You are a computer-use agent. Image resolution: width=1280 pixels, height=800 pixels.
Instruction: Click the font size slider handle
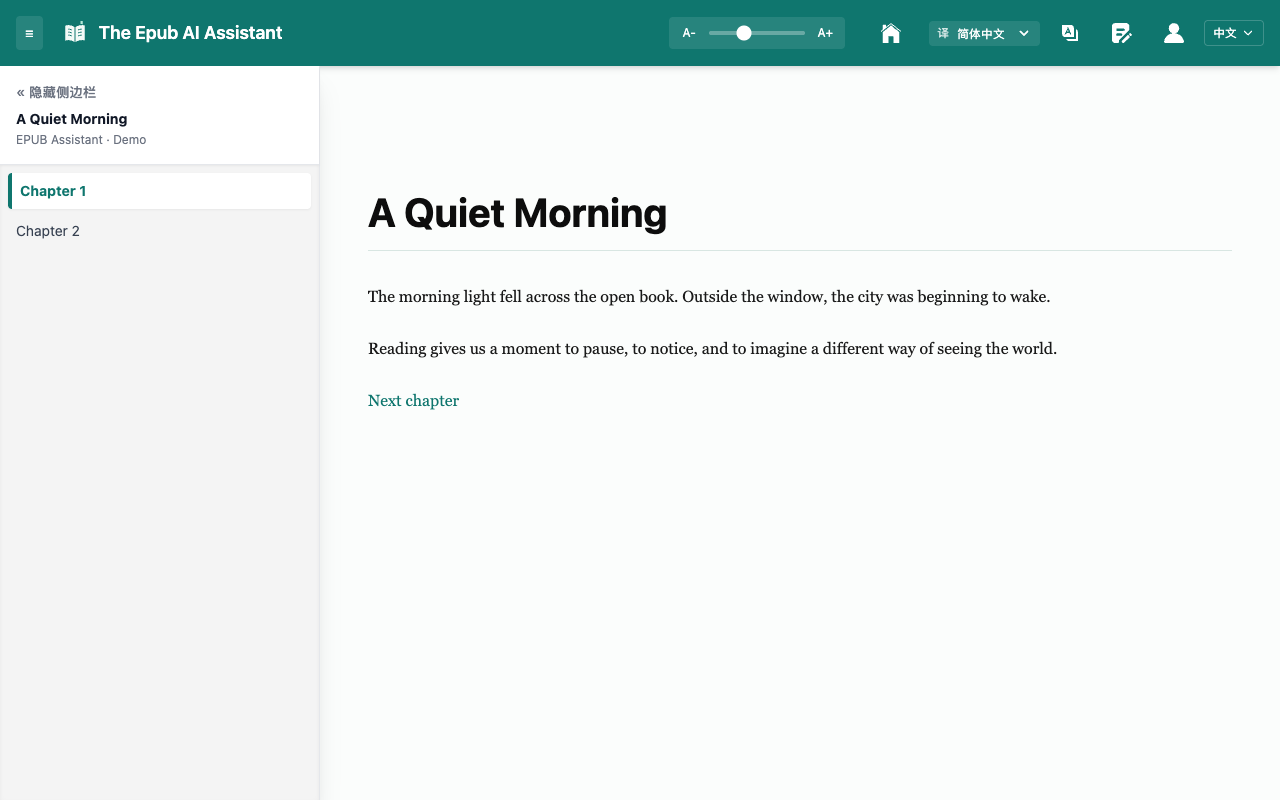click(744, 33)
